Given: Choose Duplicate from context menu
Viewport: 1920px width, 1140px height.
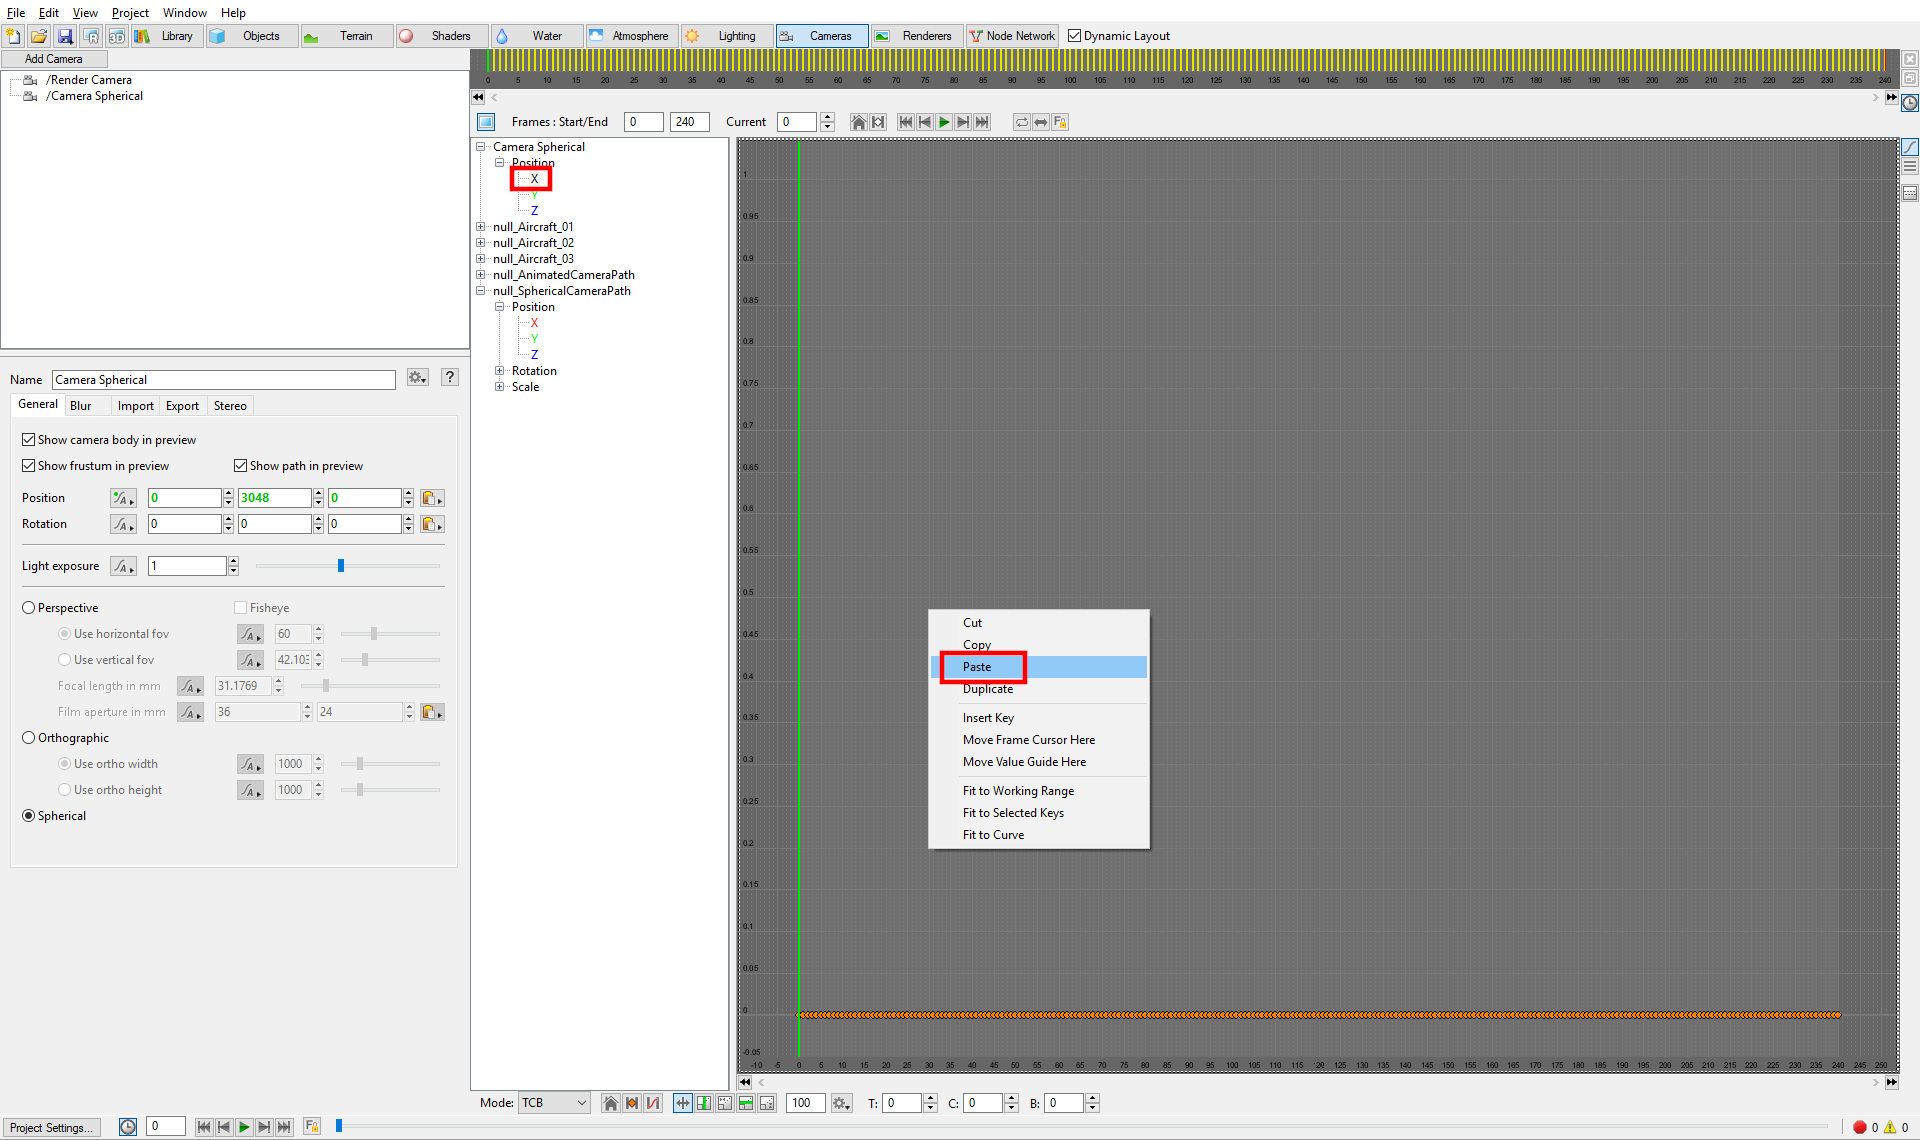Looking at the screenshot, I should pos(1039,689).
